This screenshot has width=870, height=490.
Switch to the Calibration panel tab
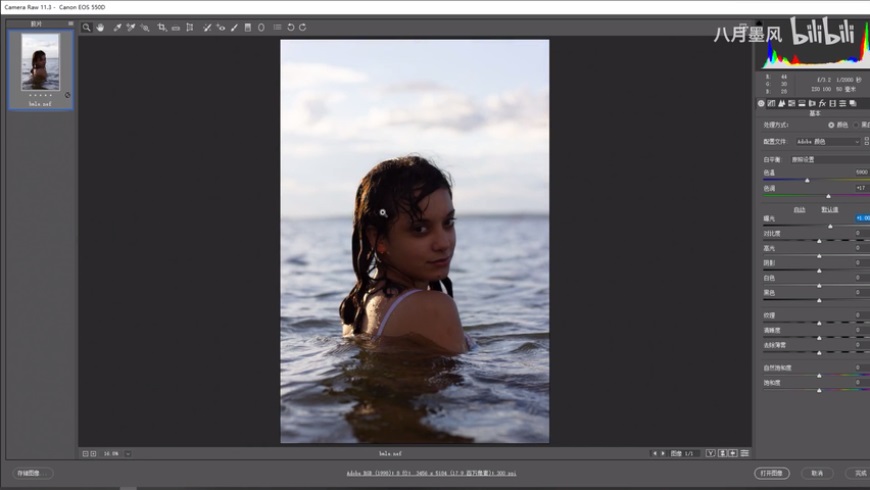coord(832,103)
